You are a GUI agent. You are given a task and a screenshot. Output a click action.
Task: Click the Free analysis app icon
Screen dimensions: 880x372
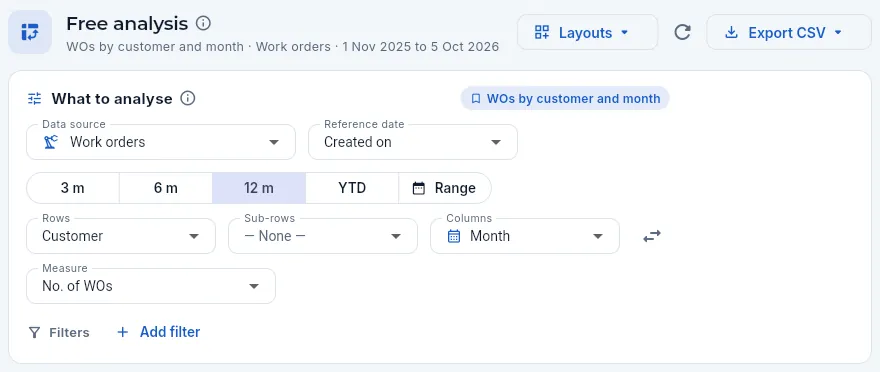pyautogui.click(x=30, y=32)
